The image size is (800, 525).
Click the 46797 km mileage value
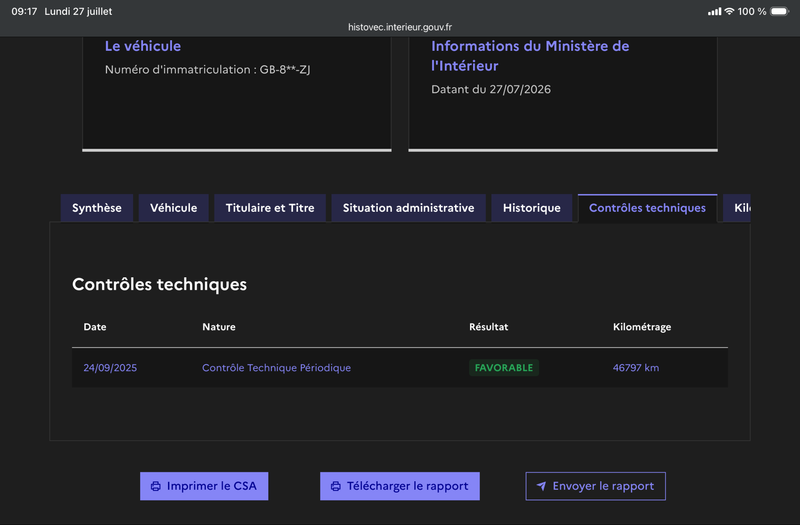coord(636,368)
